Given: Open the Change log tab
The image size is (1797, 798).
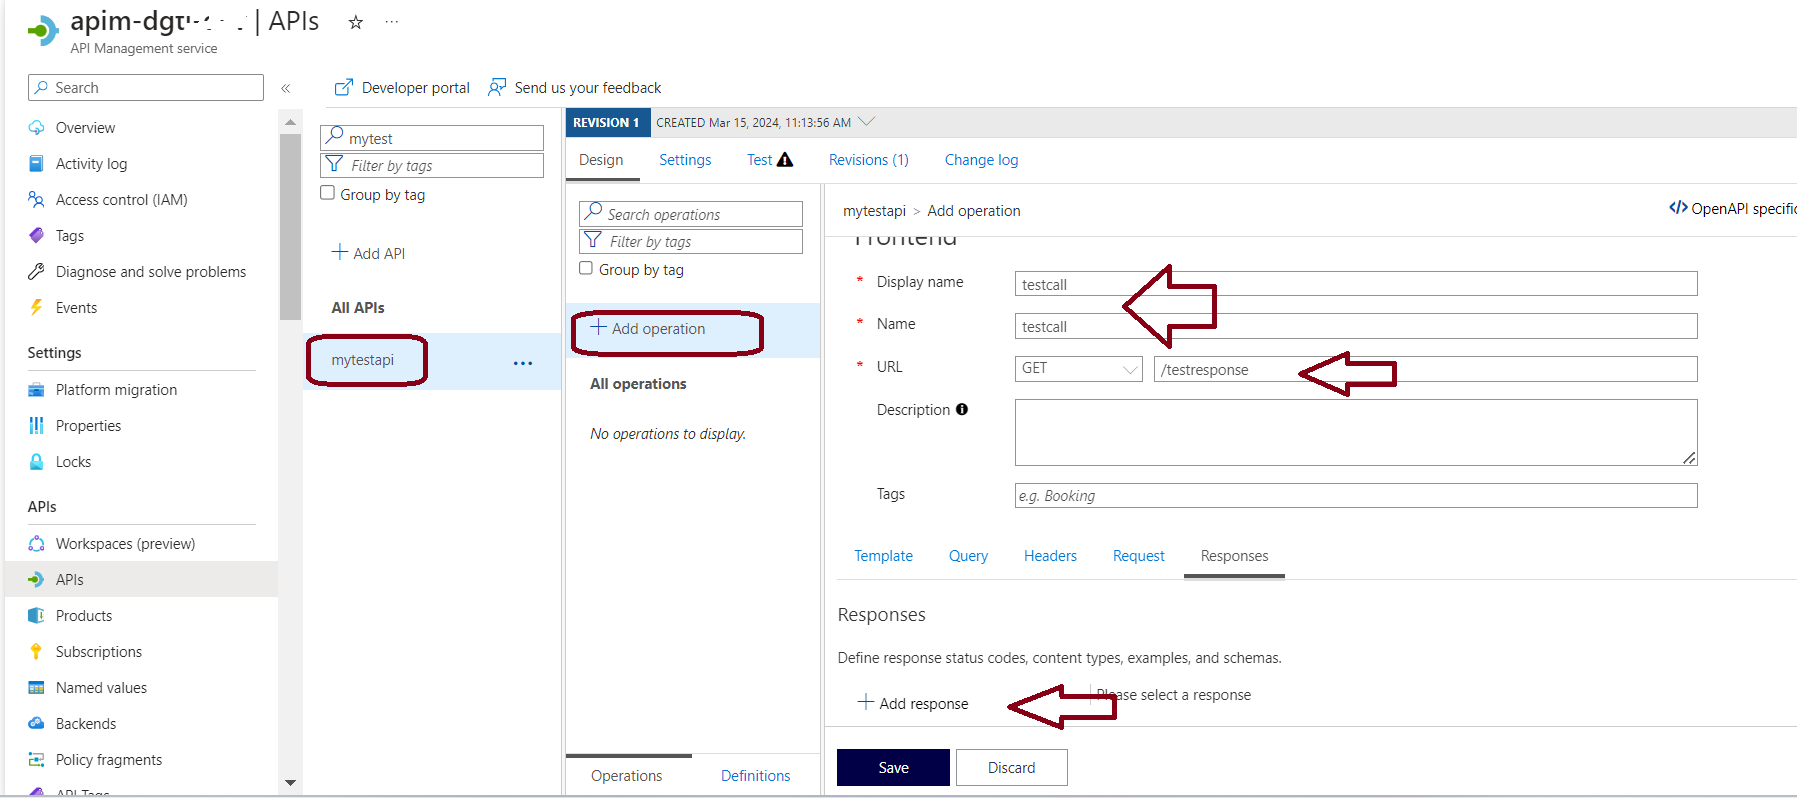Looking at the screenshot, I should [x=981, y=160].
